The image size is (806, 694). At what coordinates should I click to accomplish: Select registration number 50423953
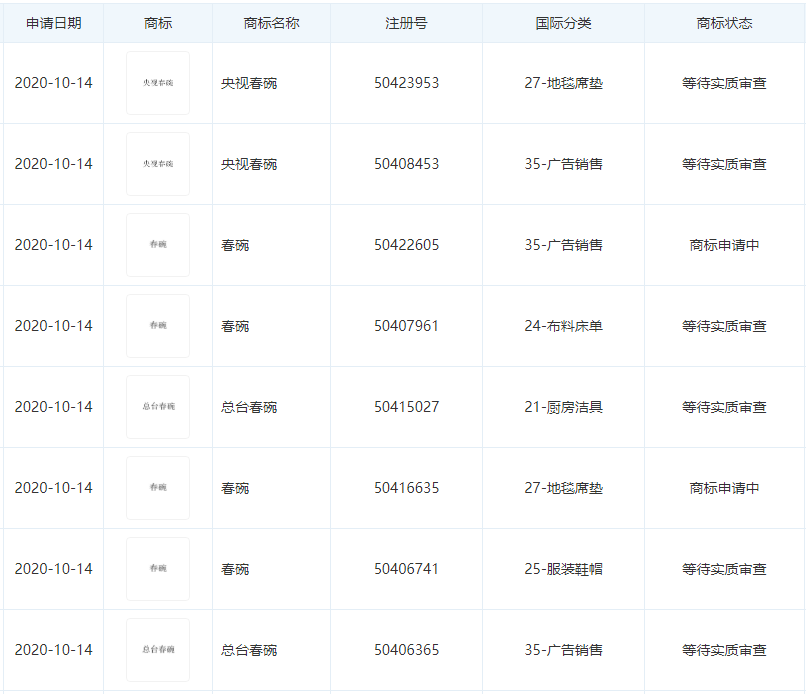(407, 83)
